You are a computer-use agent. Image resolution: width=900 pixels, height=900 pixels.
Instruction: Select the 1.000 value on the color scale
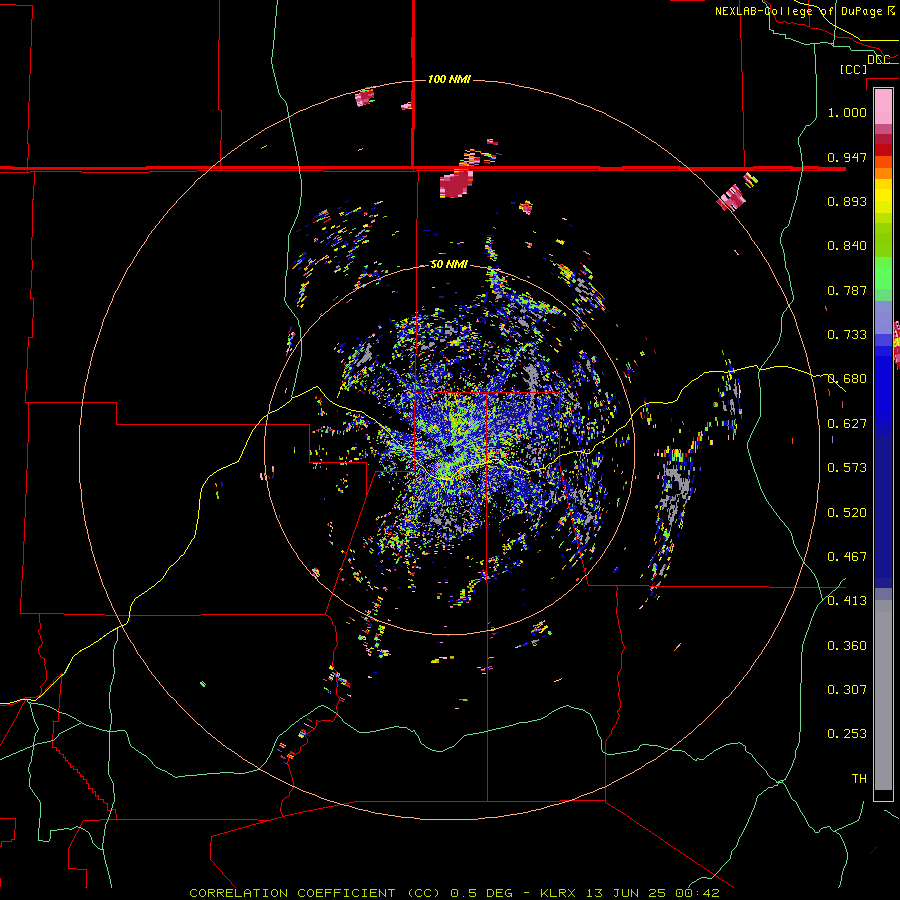847,112
